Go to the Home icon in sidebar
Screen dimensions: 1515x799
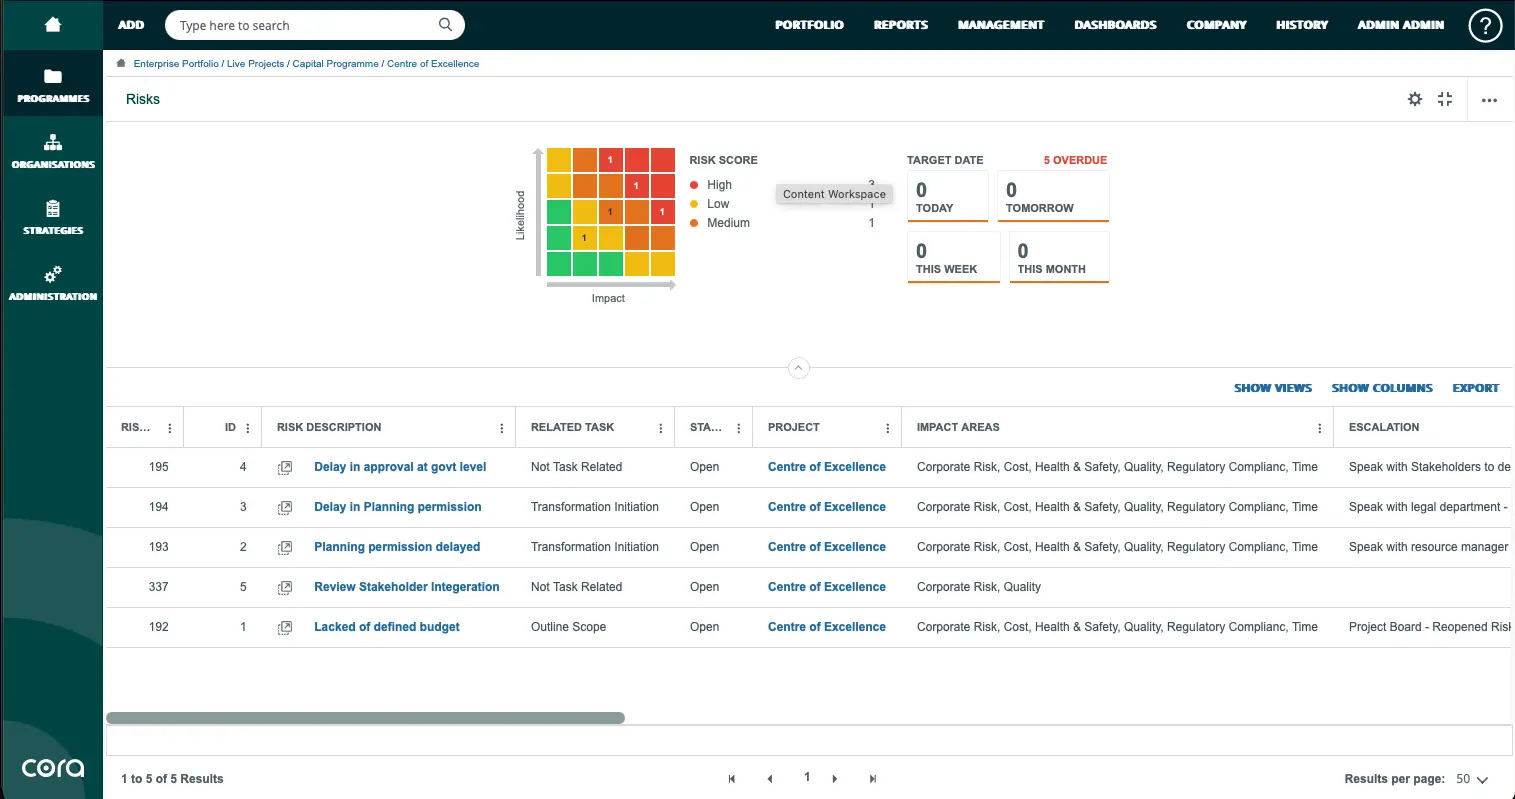tap(53, 25)
